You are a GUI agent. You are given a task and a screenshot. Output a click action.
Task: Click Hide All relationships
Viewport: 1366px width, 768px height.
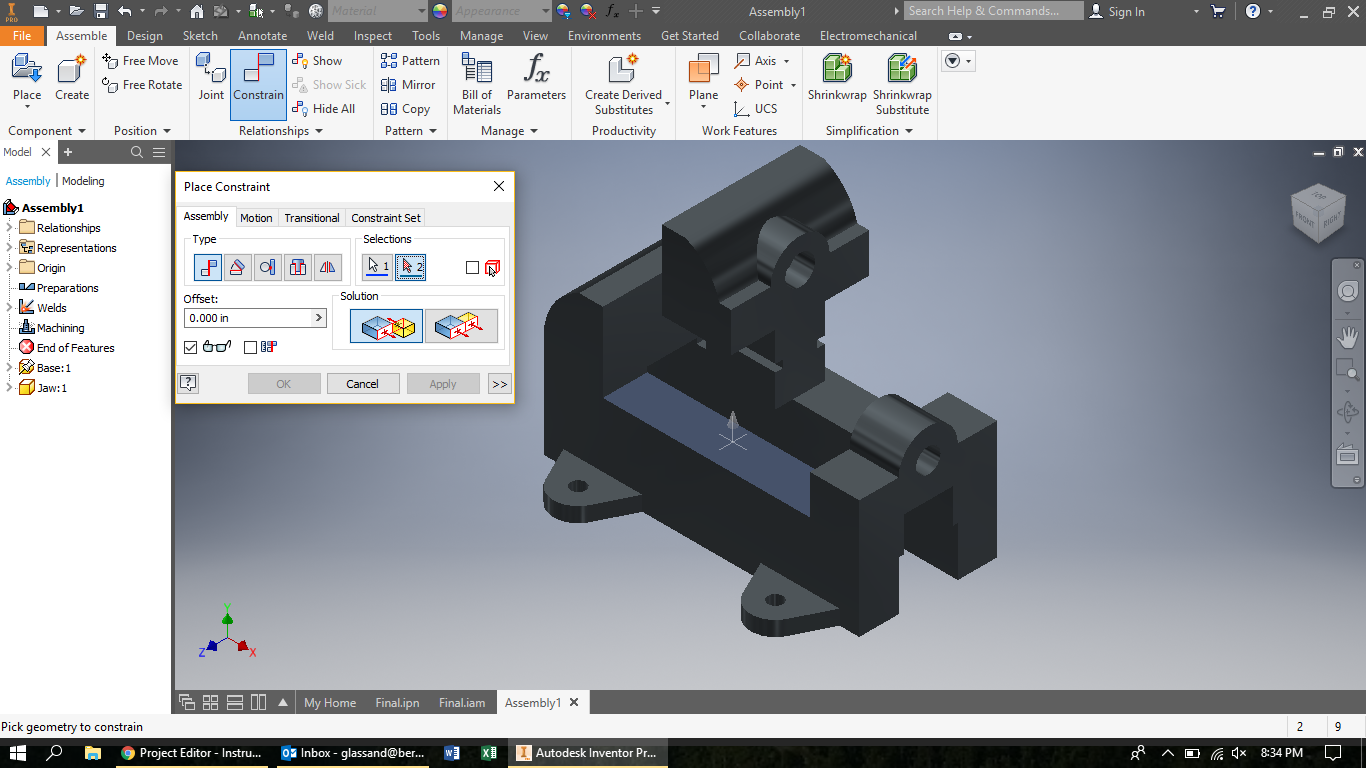coord(323,109)
